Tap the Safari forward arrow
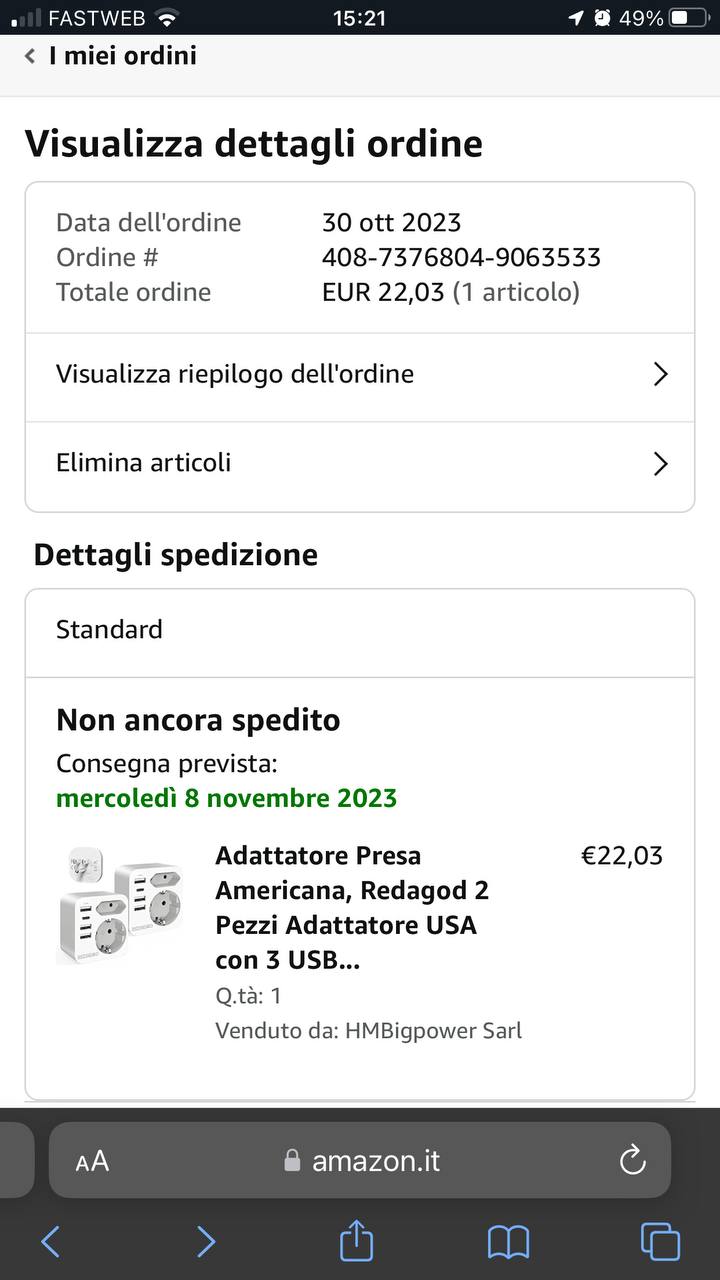 tap(205, 1242)
